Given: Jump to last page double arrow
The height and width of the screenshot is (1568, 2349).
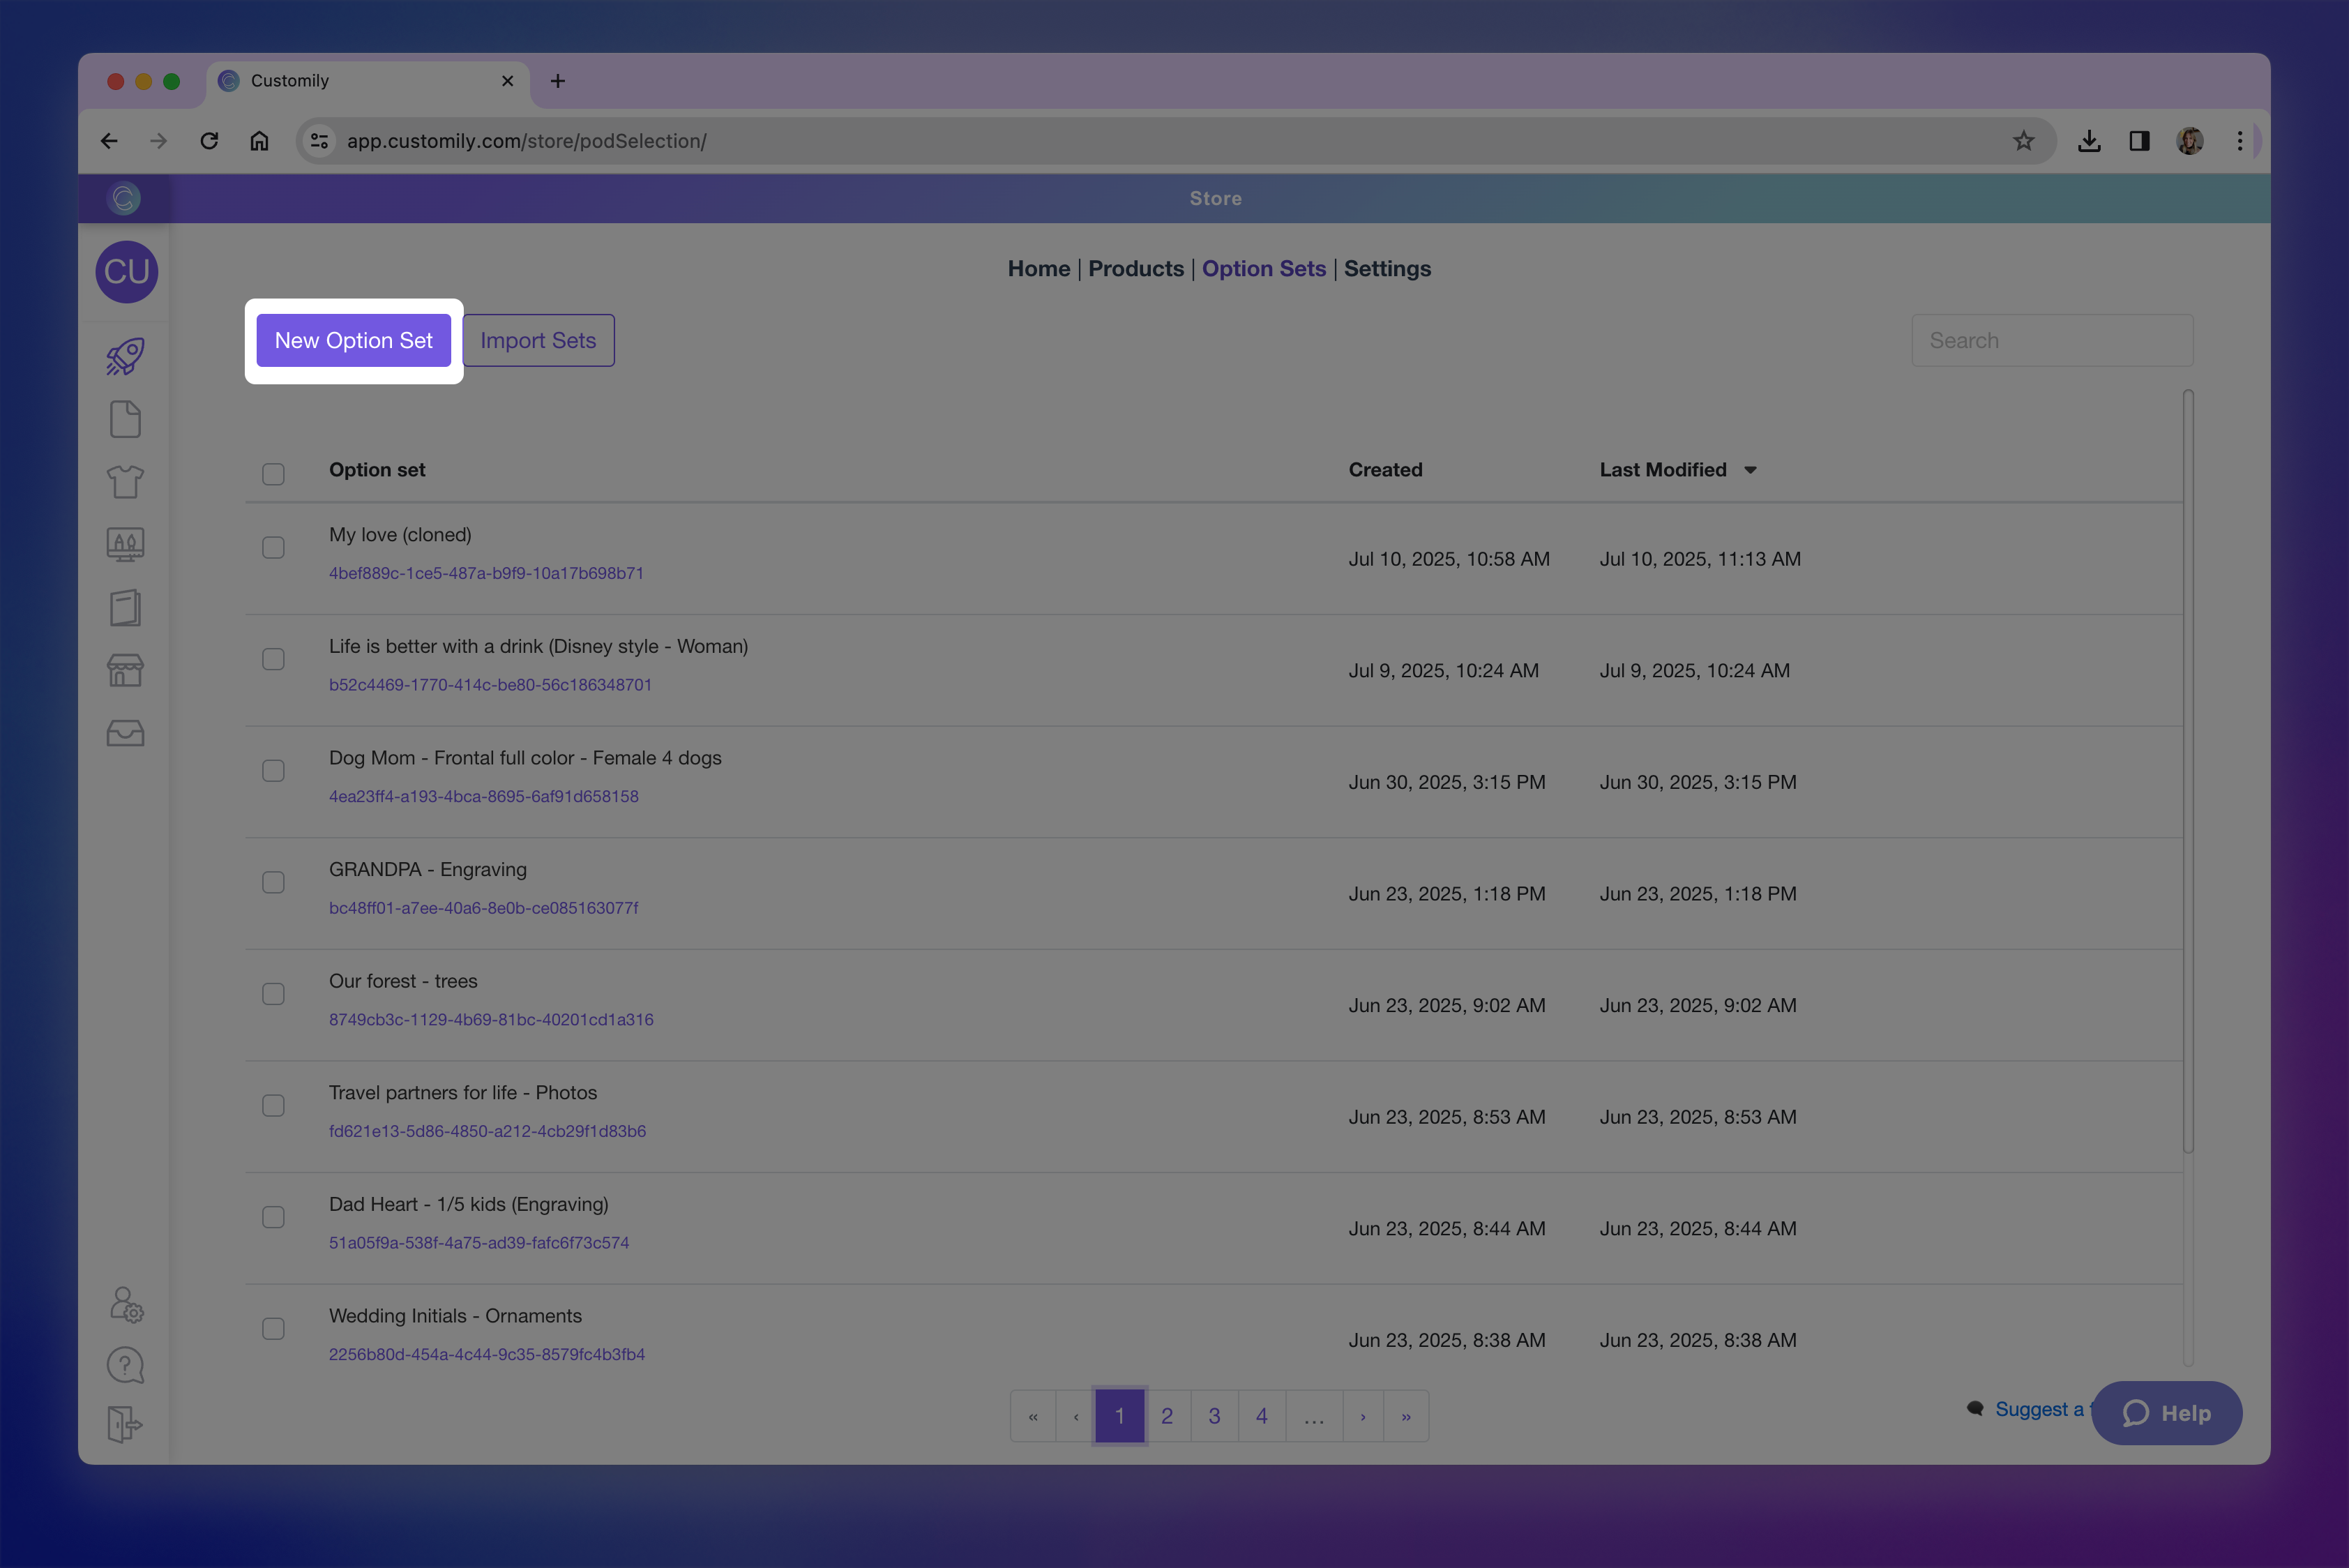Looking at the screenshot, I should (x=1406, y=1416).
